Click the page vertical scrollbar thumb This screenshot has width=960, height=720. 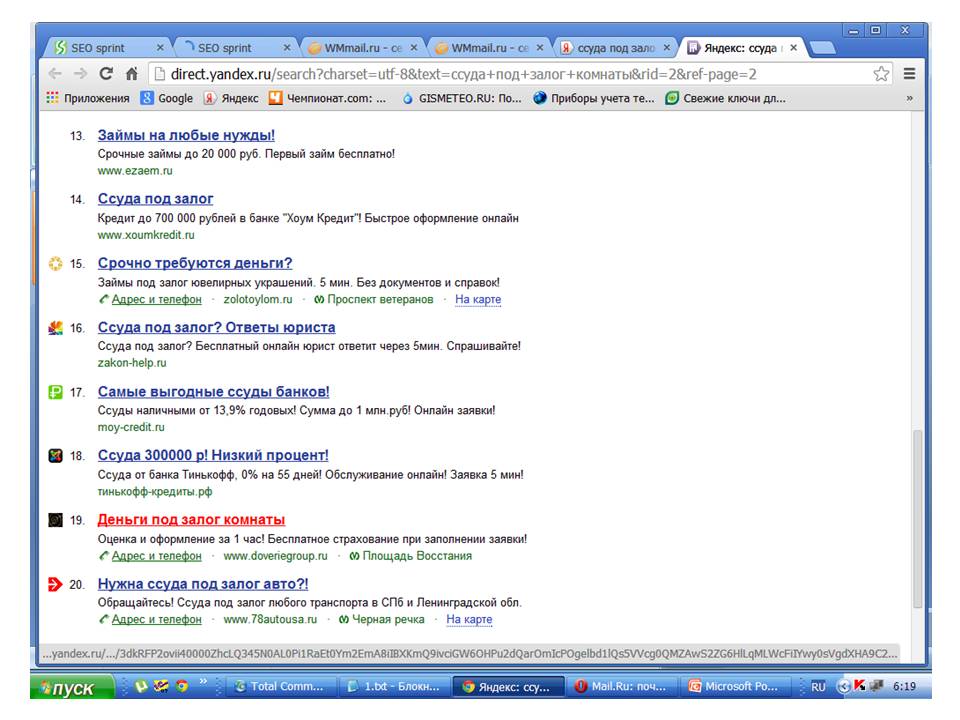917,519
